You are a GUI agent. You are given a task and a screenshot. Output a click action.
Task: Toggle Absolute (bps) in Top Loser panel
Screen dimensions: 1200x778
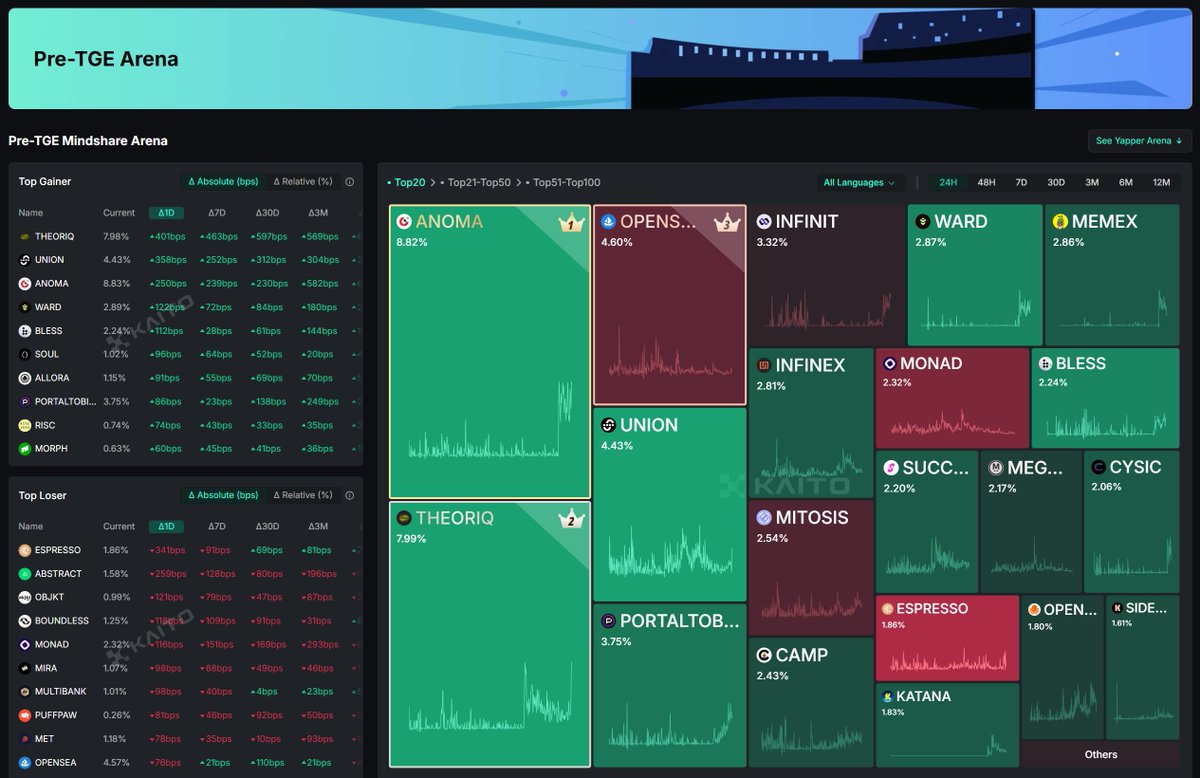[x=223, y=495]
